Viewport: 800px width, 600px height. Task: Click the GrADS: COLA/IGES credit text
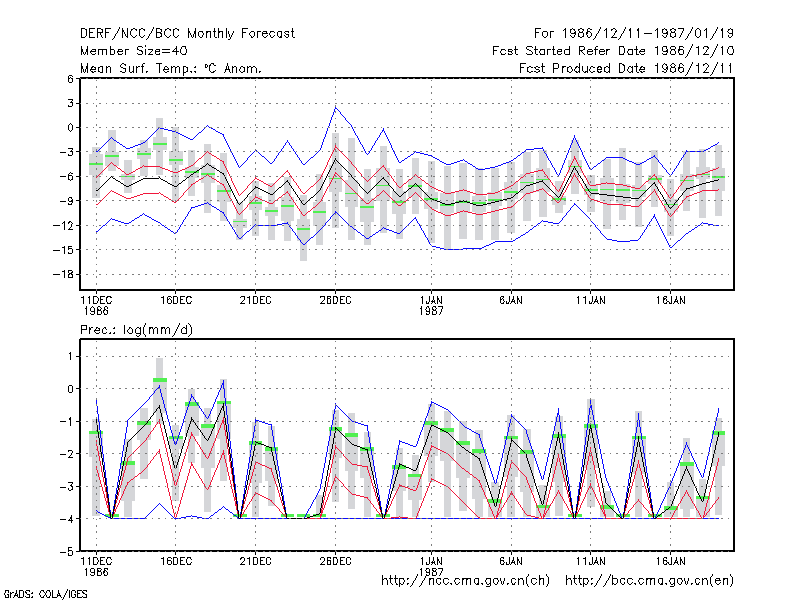pos(45,594)
